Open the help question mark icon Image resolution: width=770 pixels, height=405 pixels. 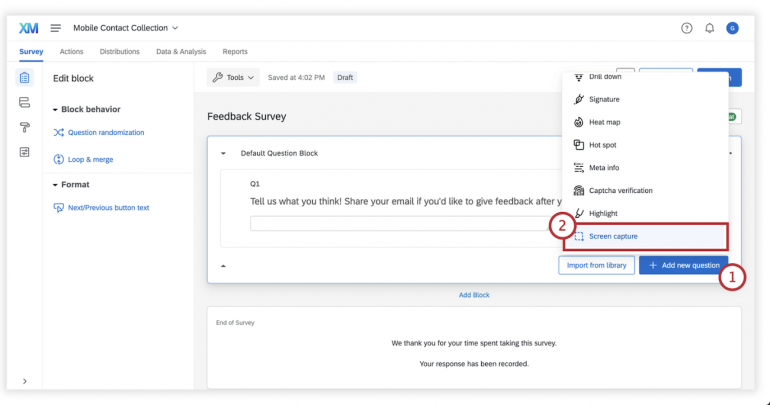click(x=687, y=27)
